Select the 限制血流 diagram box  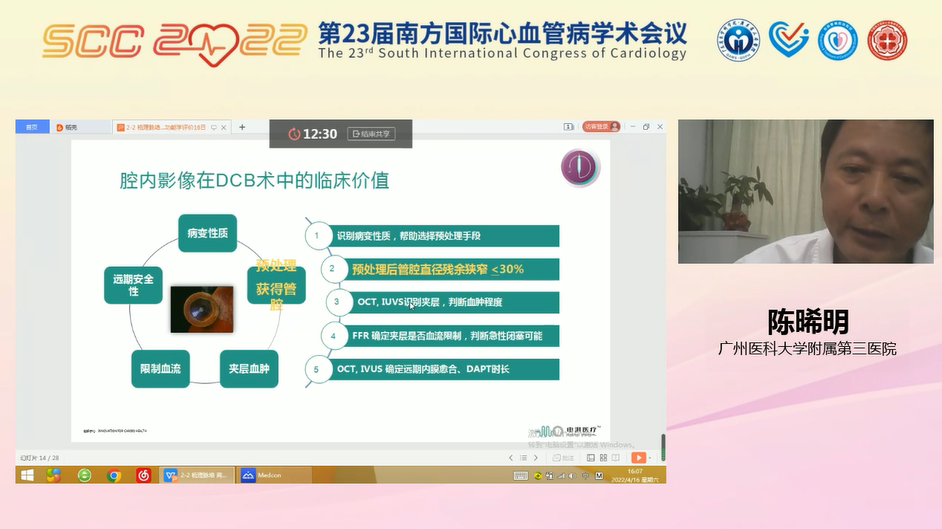[x=160, y=369]
